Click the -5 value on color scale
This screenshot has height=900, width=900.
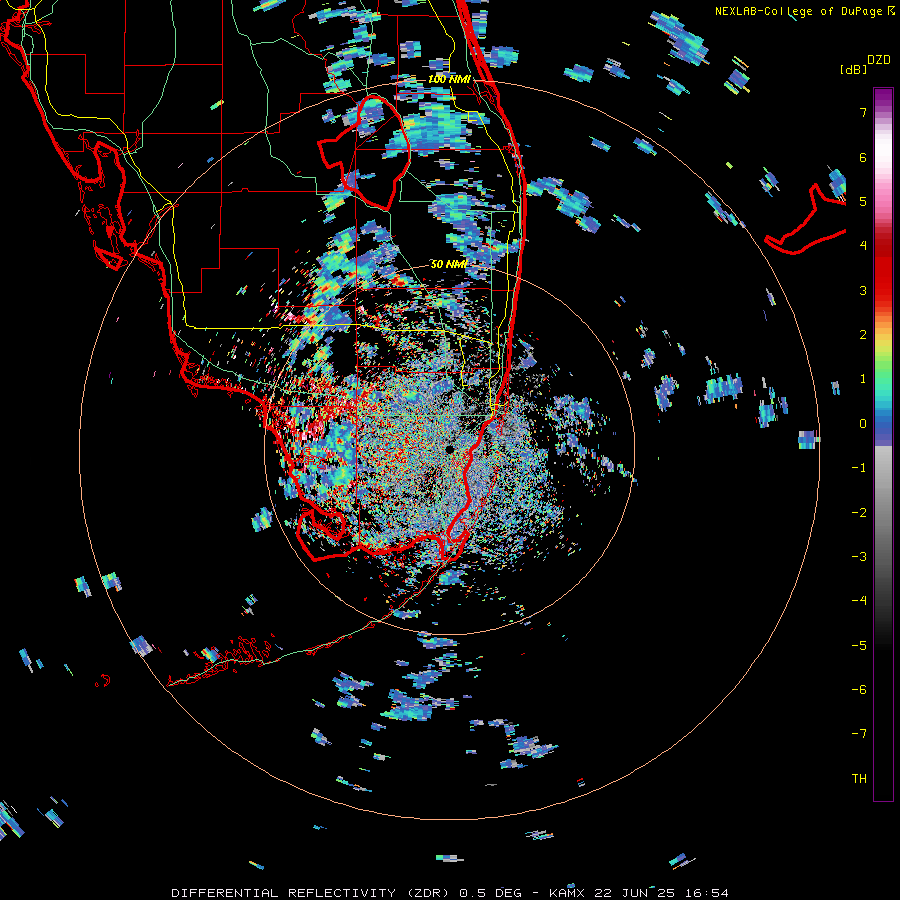coord(859,646)
